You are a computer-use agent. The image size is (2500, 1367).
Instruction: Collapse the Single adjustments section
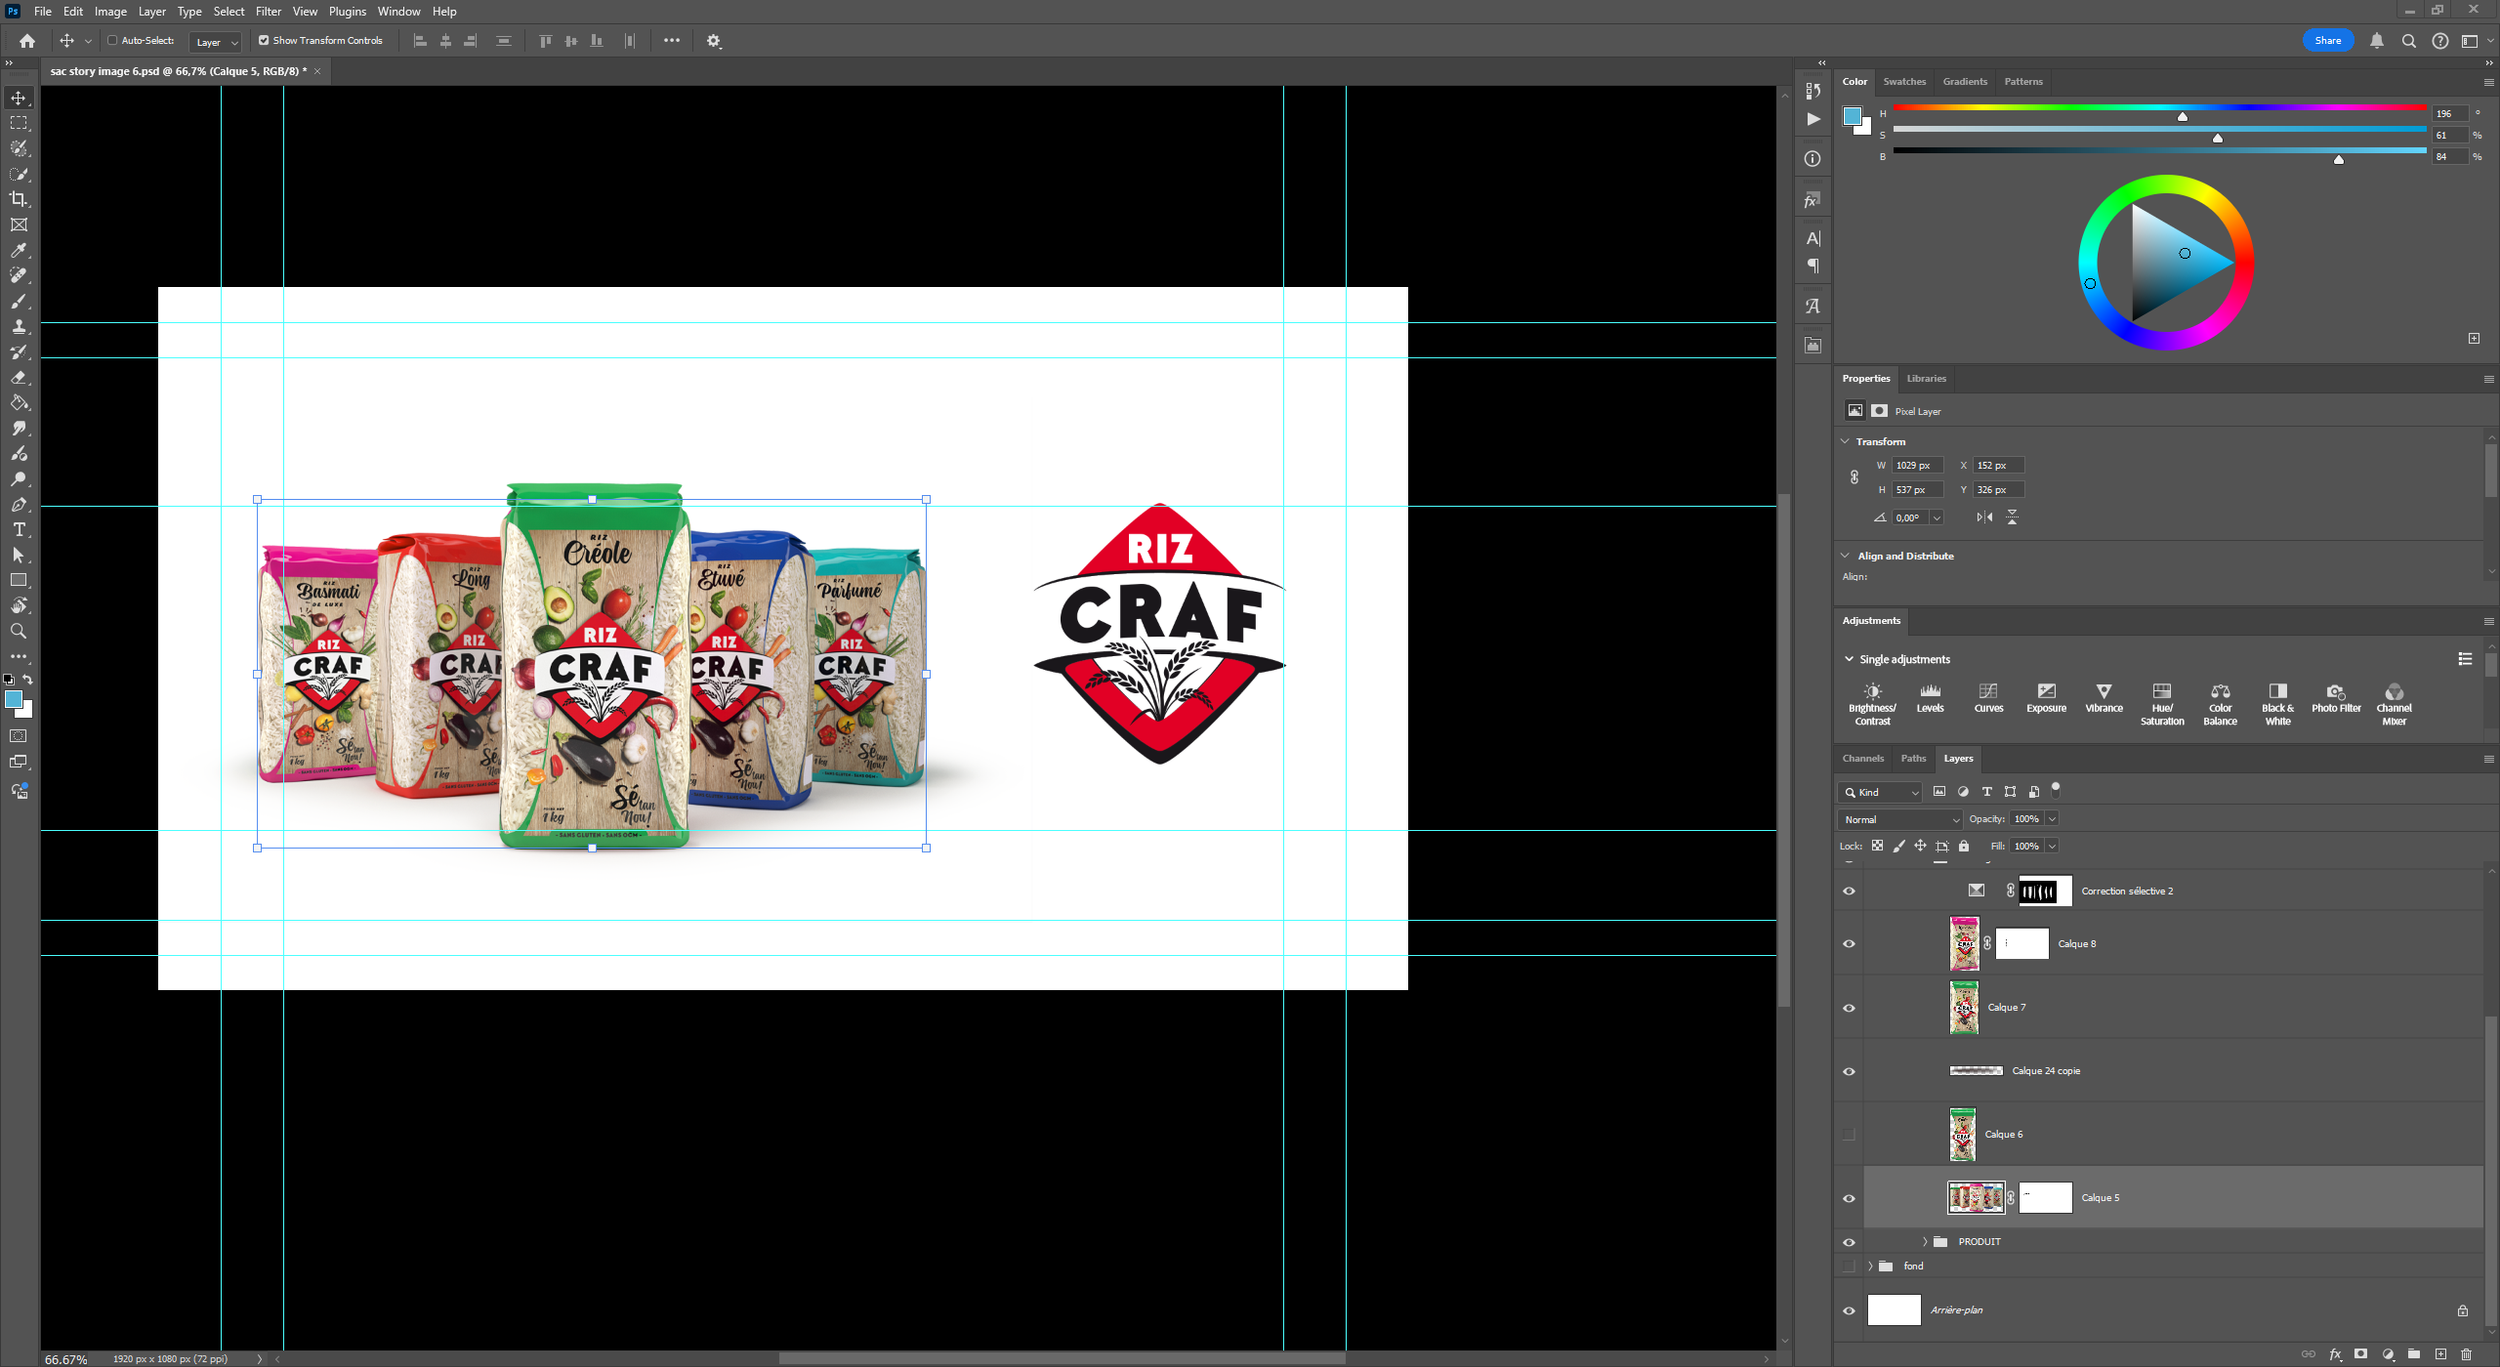[x=1849, y=659]
